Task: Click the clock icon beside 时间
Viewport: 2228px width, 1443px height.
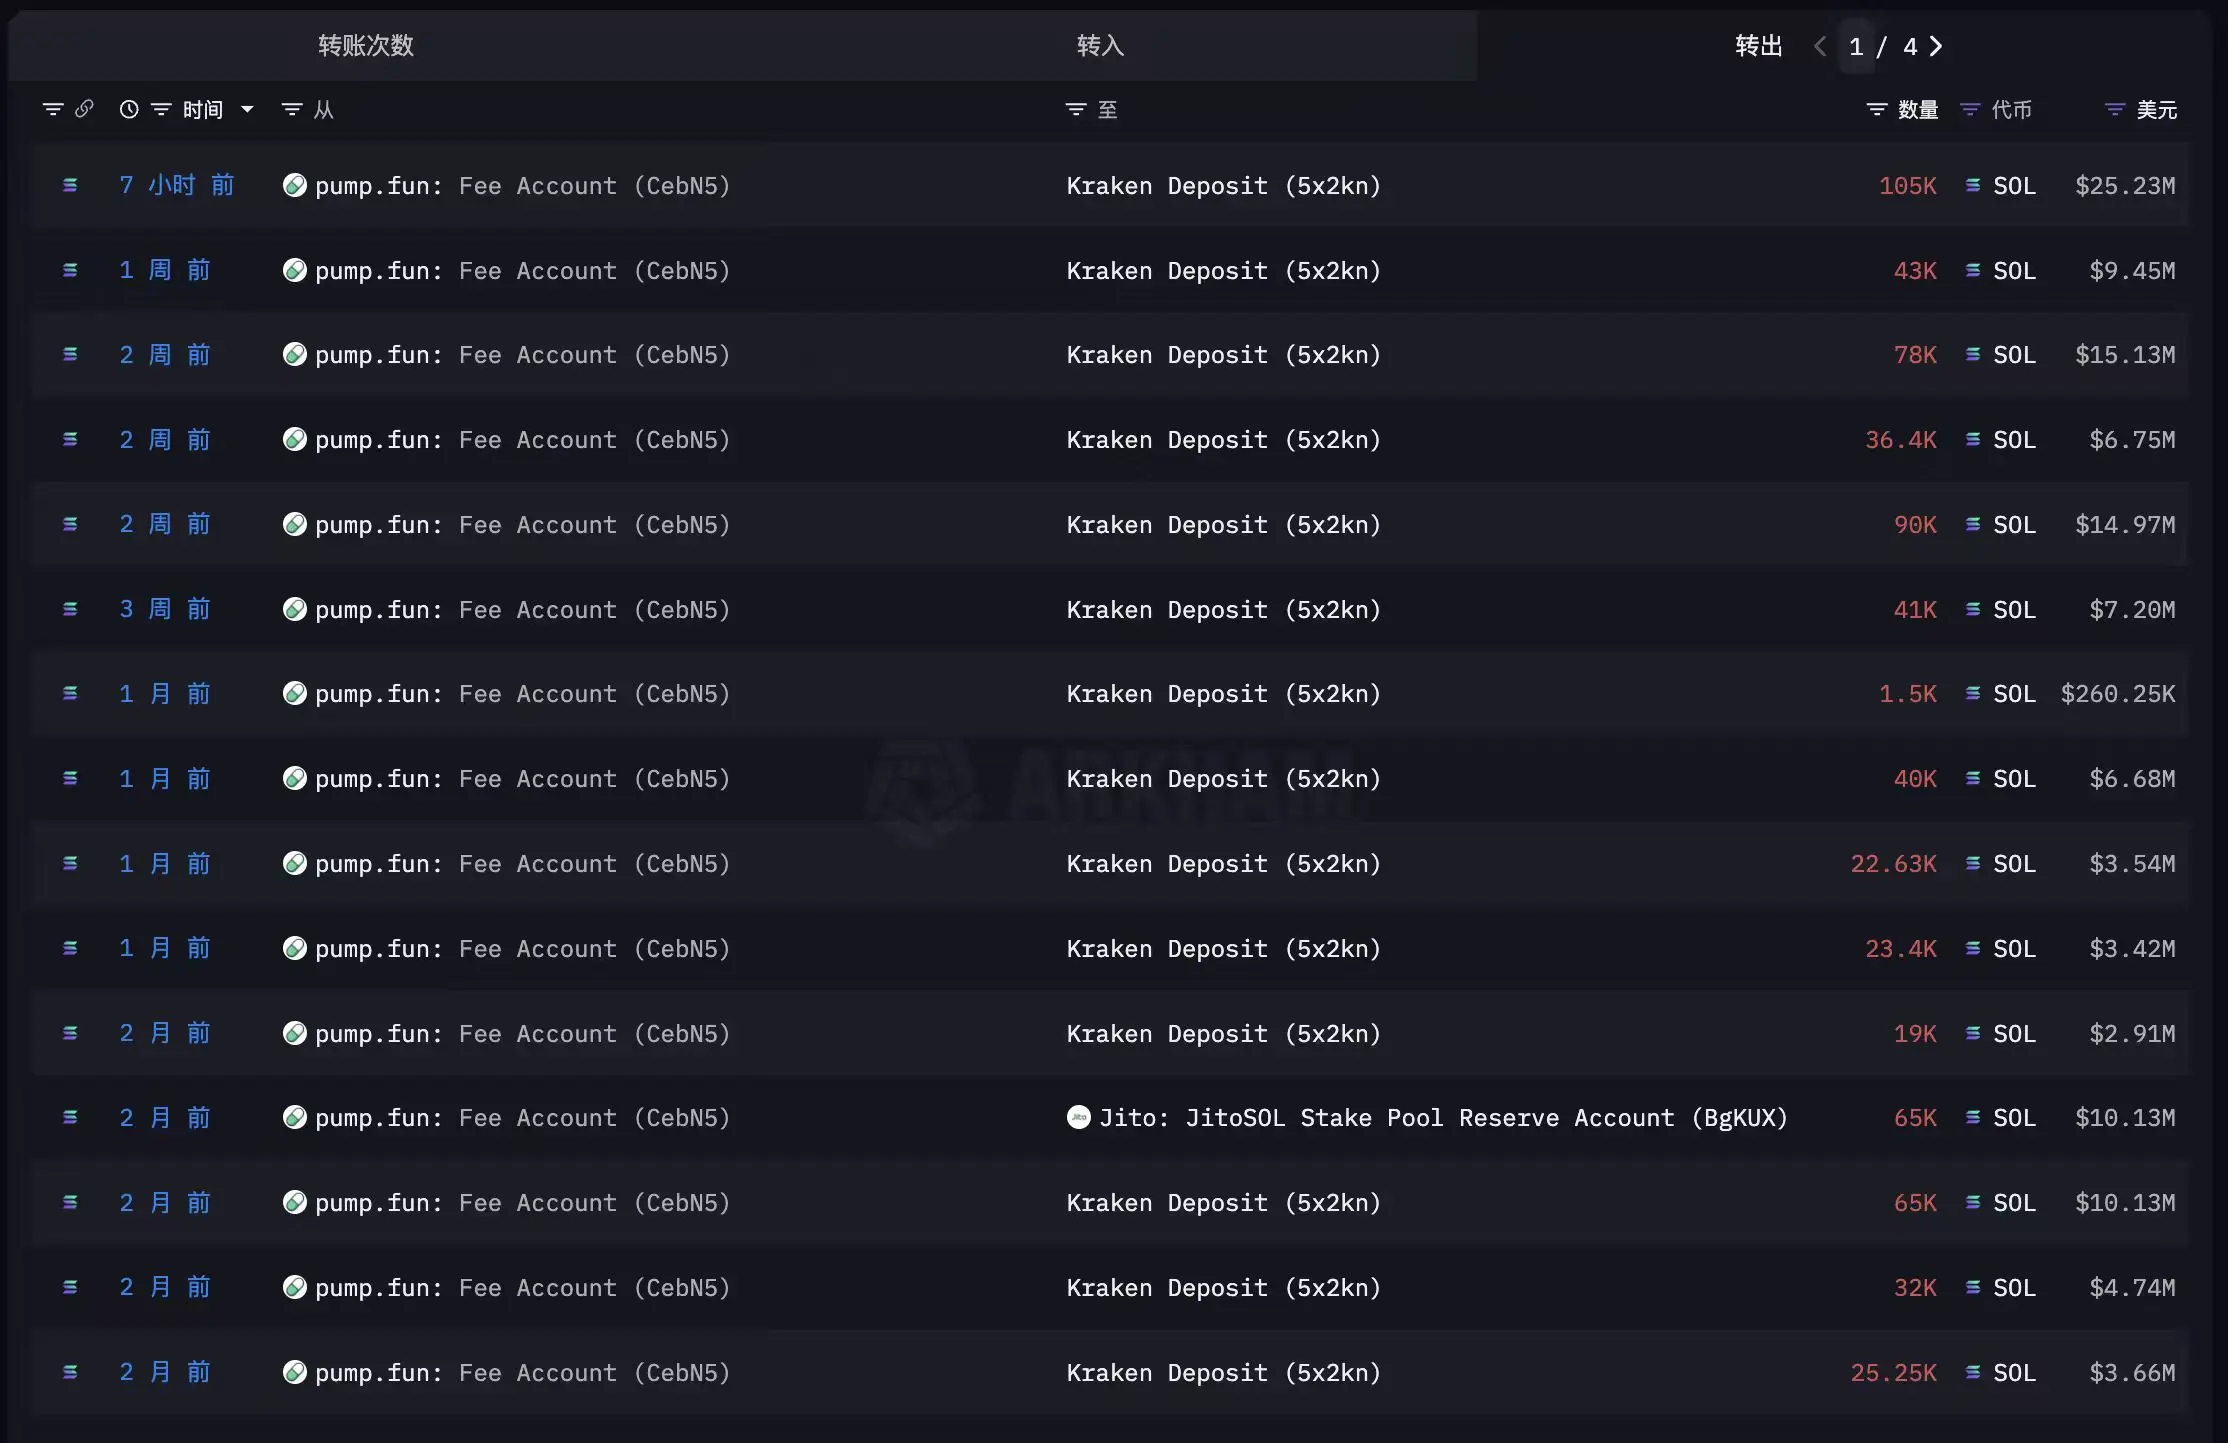Action: [129, 109]
